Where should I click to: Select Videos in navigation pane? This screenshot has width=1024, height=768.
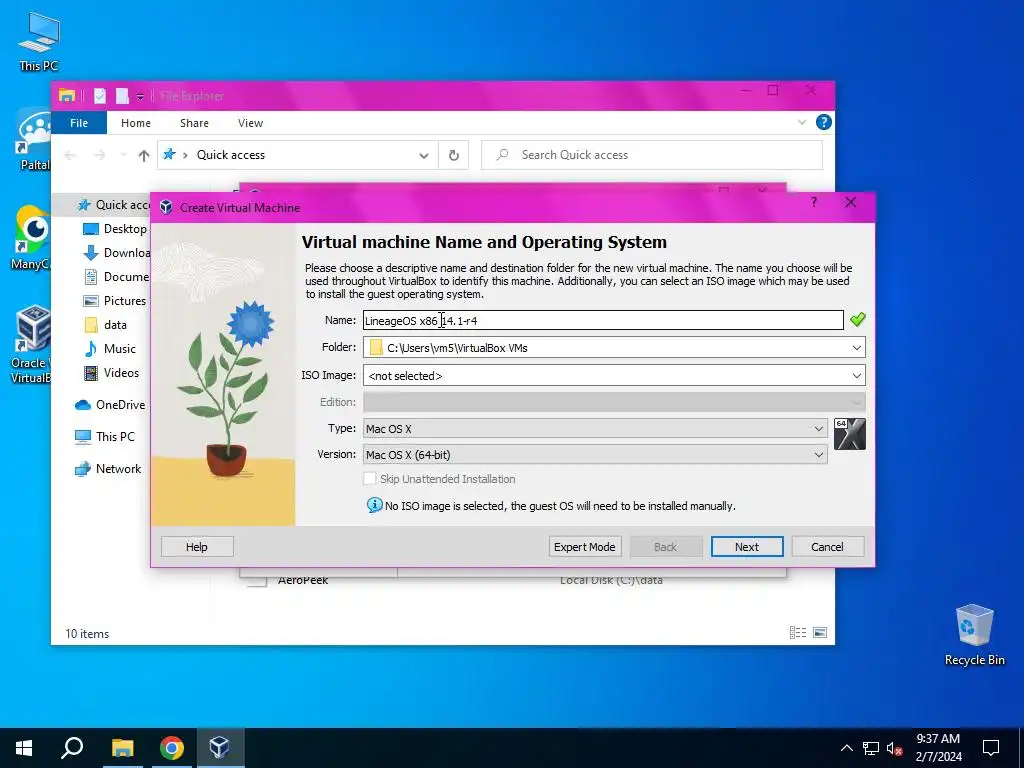[x=112, y=373]
